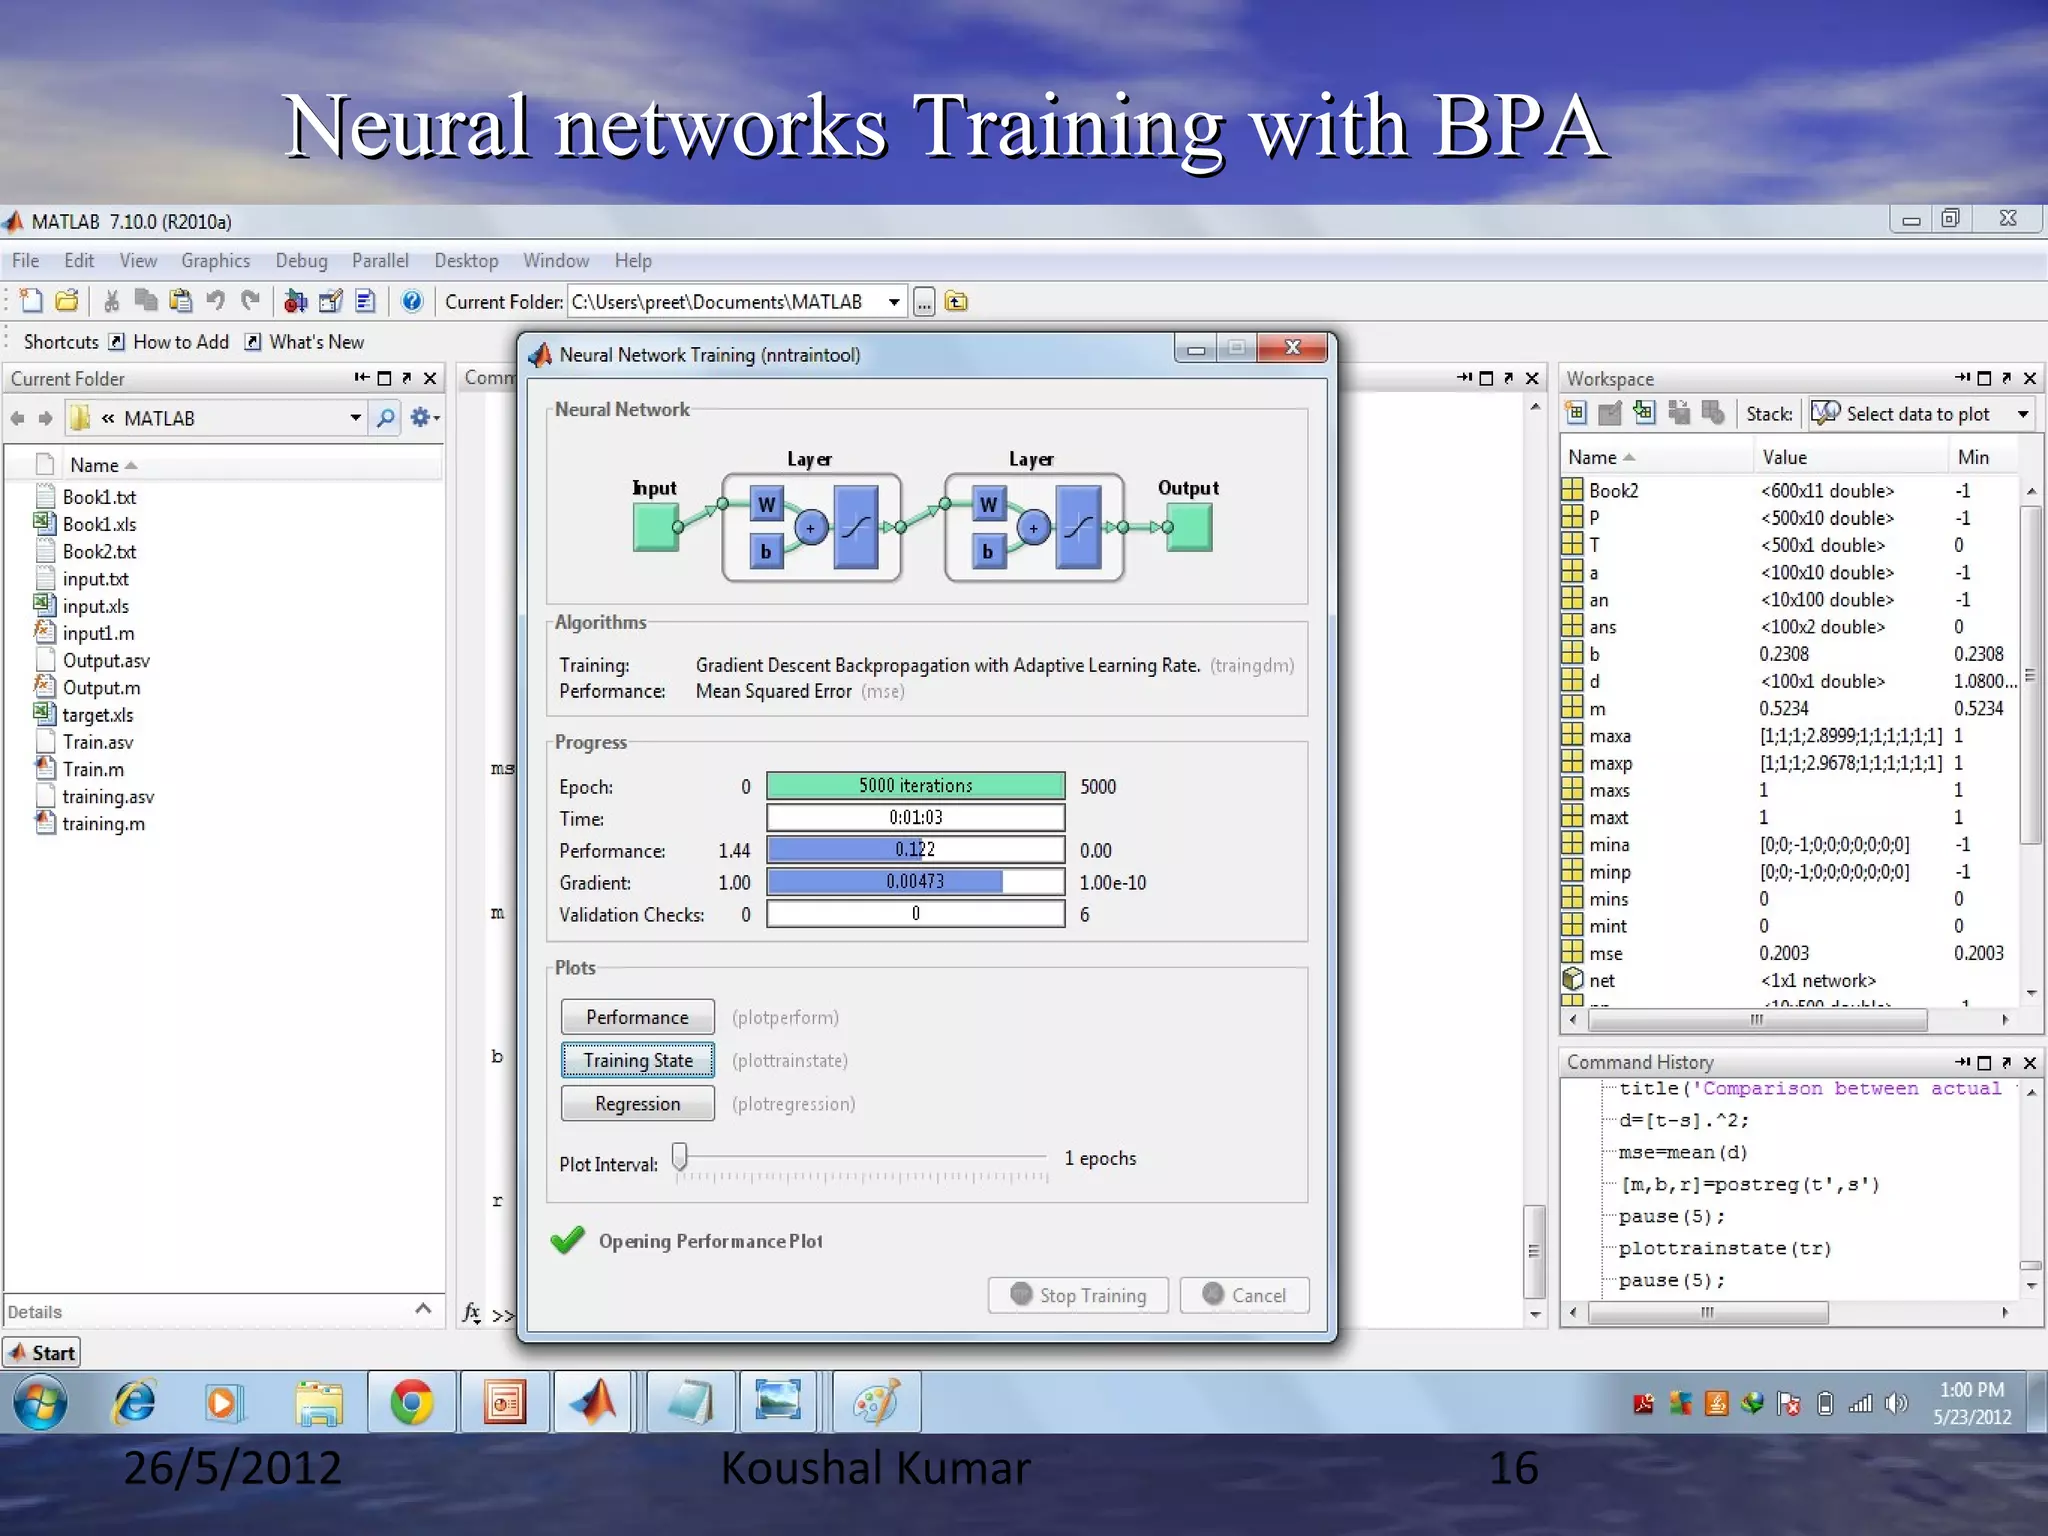Go up one folder level icon
The width and height of the screenshot is (2048, 1536).
[x=957, y=301]
